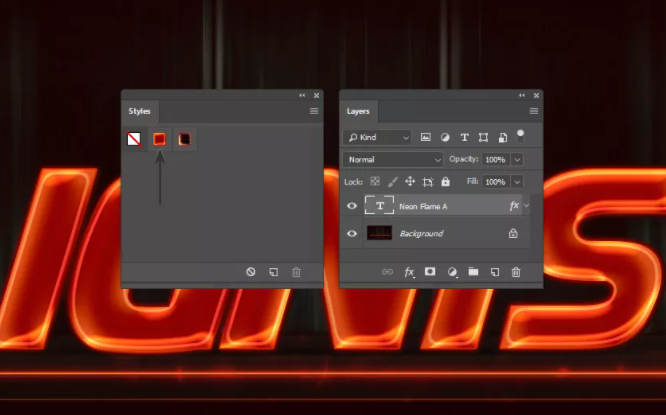This screenshot has width=666, height=415.
Task: Toggle lock transparent pixels
Action: [375, 182]
